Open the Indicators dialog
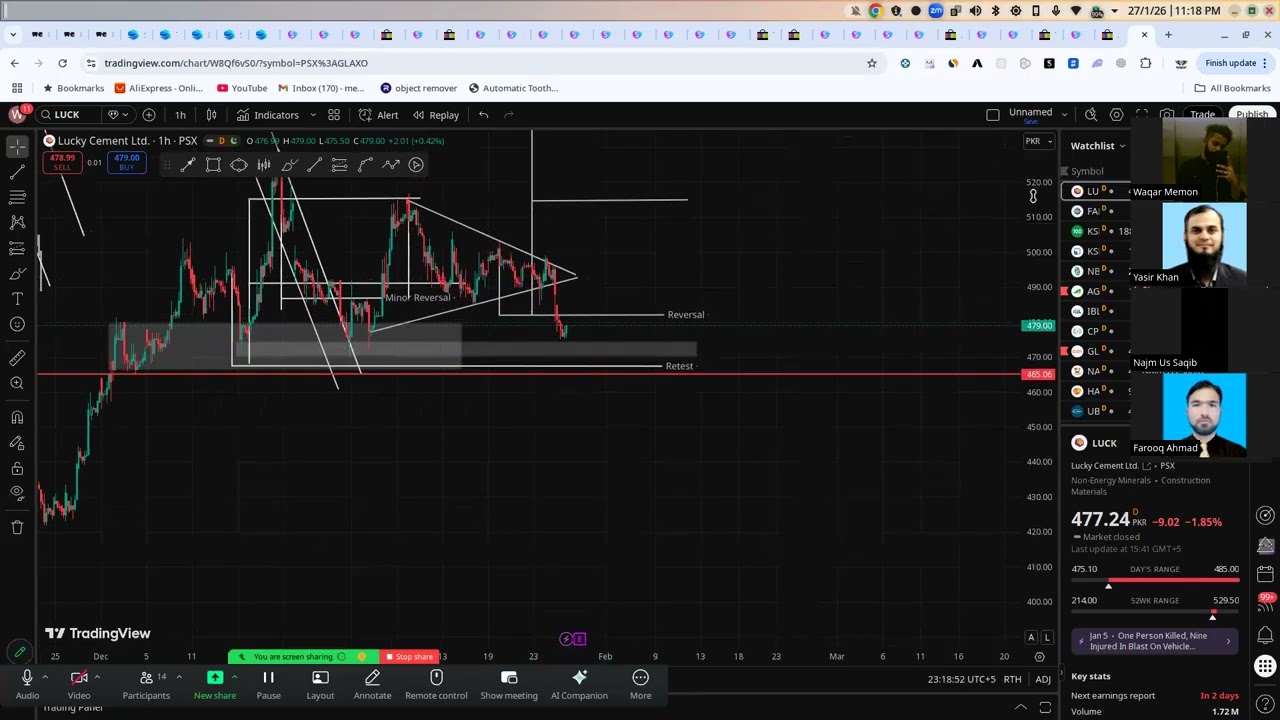 (x=267, y=115)
